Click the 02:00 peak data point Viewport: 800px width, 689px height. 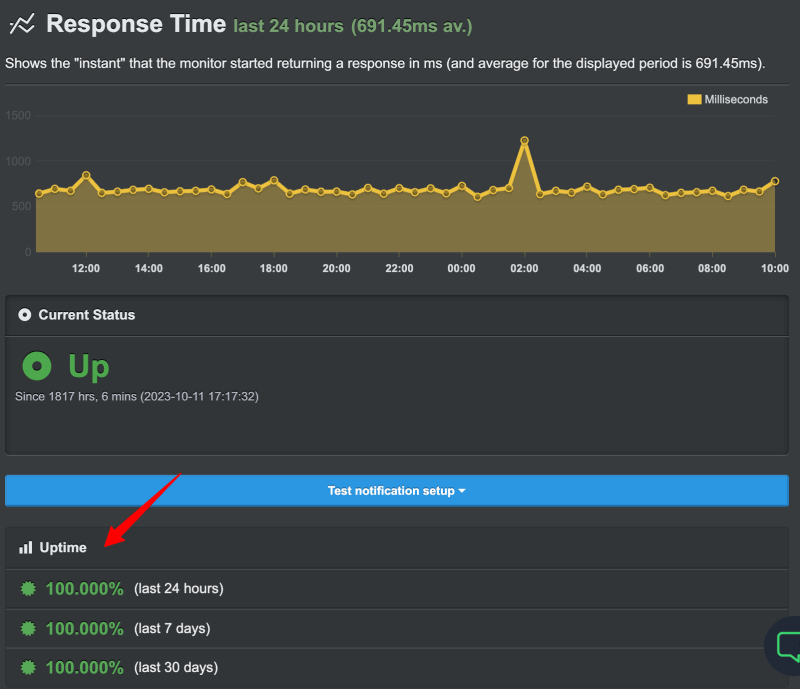pos(524,140)
